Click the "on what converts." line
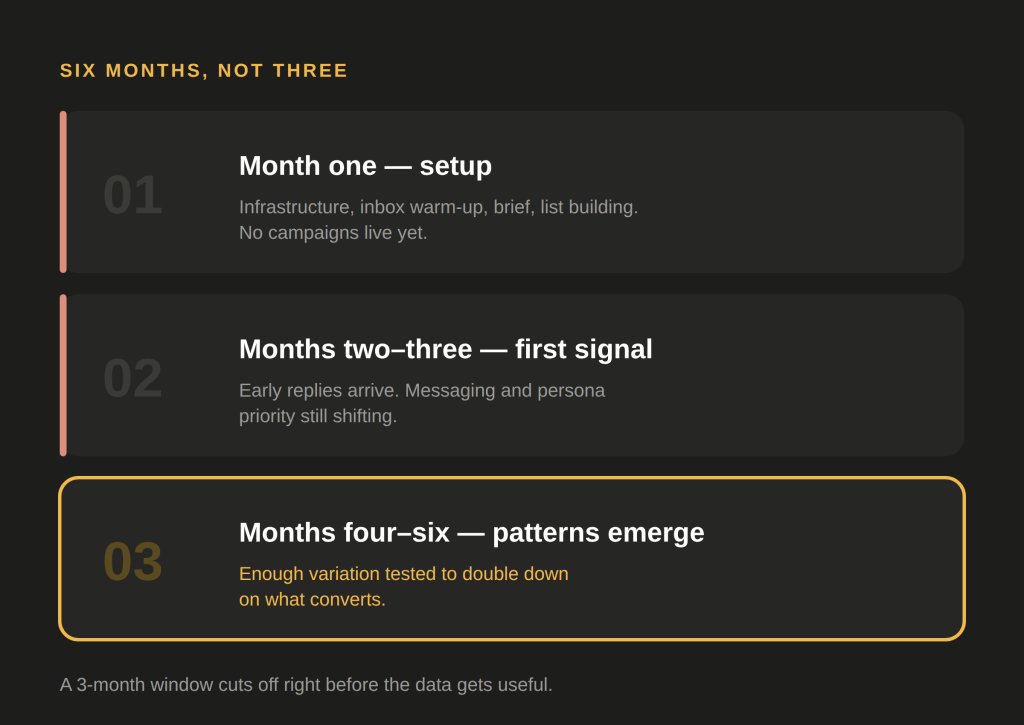1024x725 pixels. 312,600
